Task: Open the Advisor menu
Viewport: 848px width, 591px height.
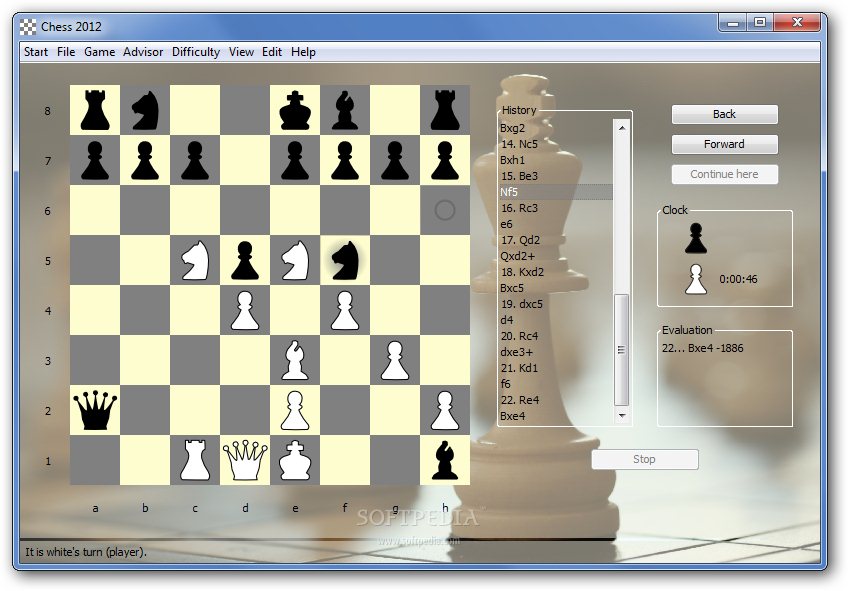Action: pyautogui.click(x=143, y=52)
